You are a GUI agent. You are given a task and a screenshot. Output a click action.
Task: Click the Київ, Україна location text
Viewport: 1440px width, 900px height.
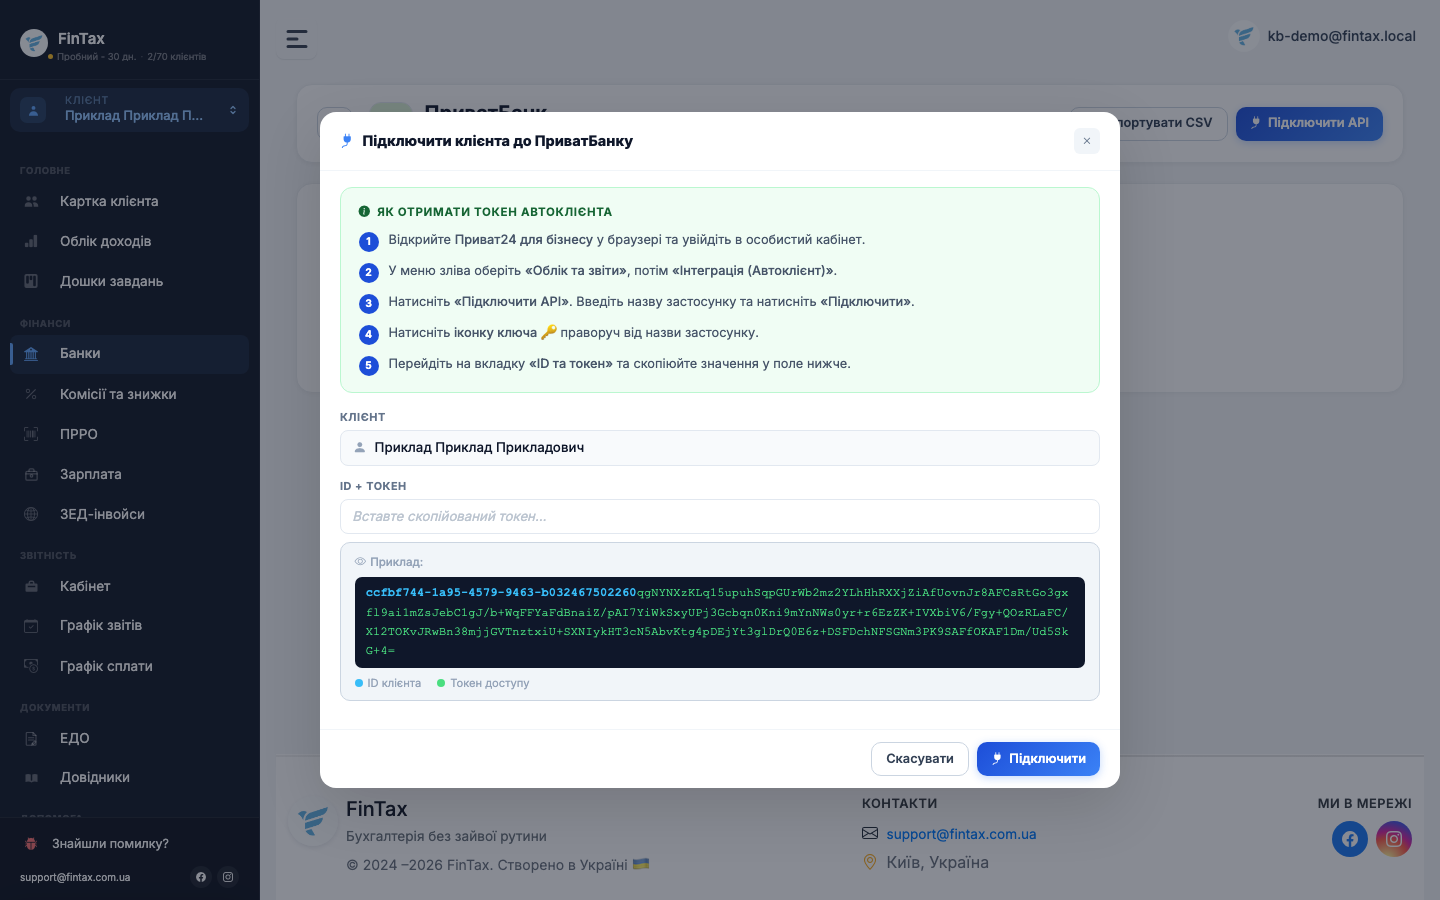937,862
